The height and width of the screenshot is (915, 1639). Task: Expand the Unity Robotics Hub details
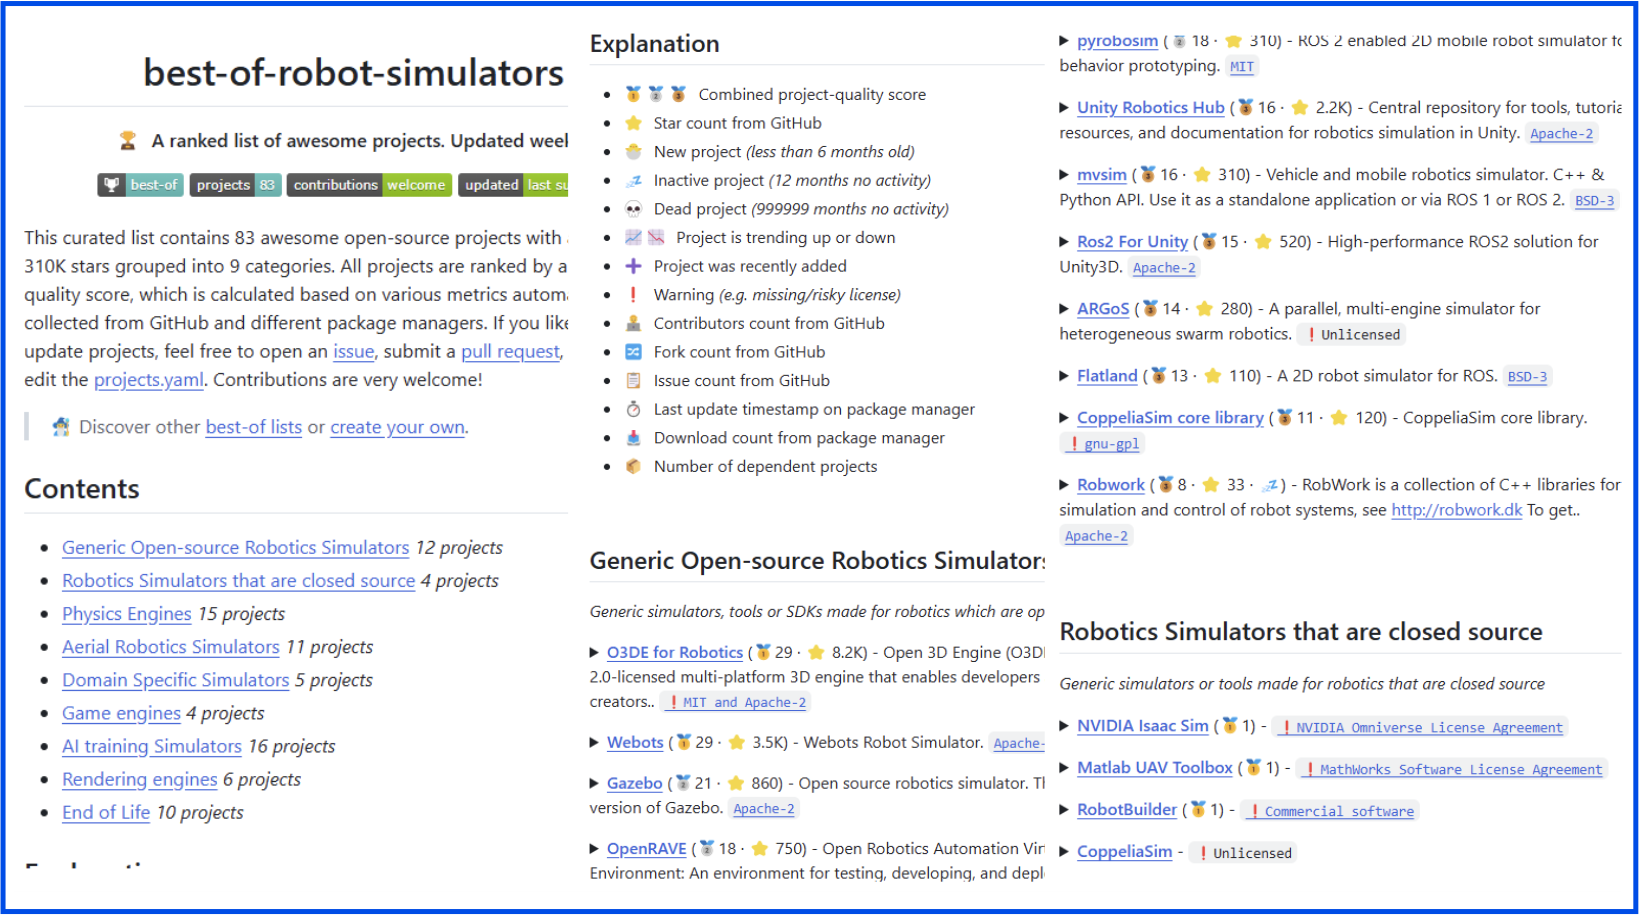point(1064,108)
